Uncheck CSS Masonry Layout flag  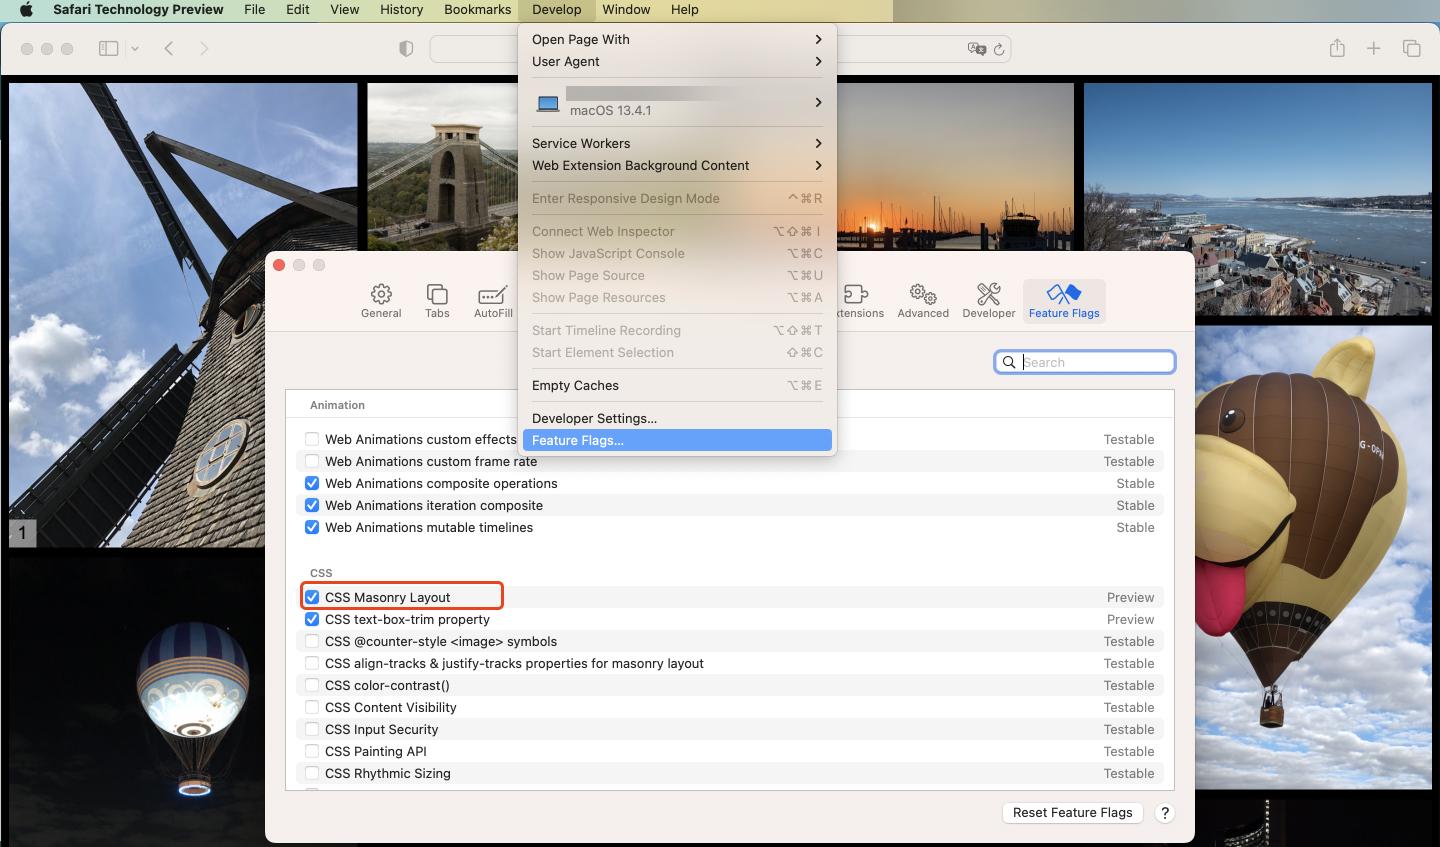(x=312, y=597)
